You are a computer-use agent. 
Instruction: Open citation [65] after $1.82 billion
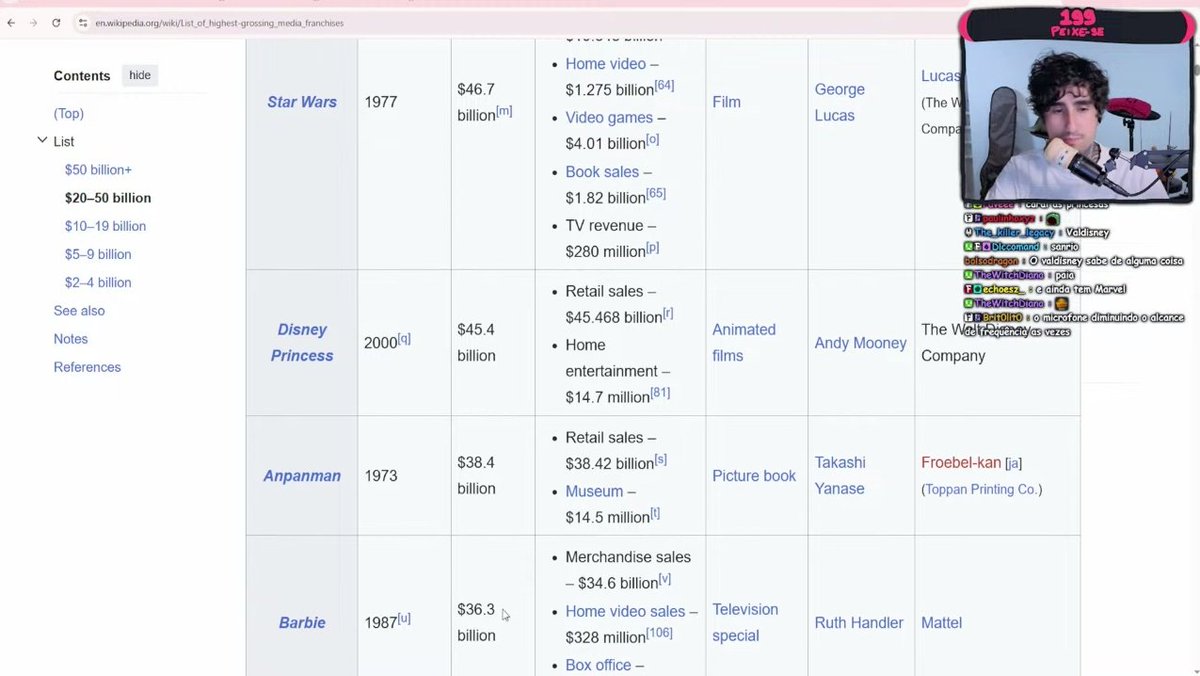point(656,193)
